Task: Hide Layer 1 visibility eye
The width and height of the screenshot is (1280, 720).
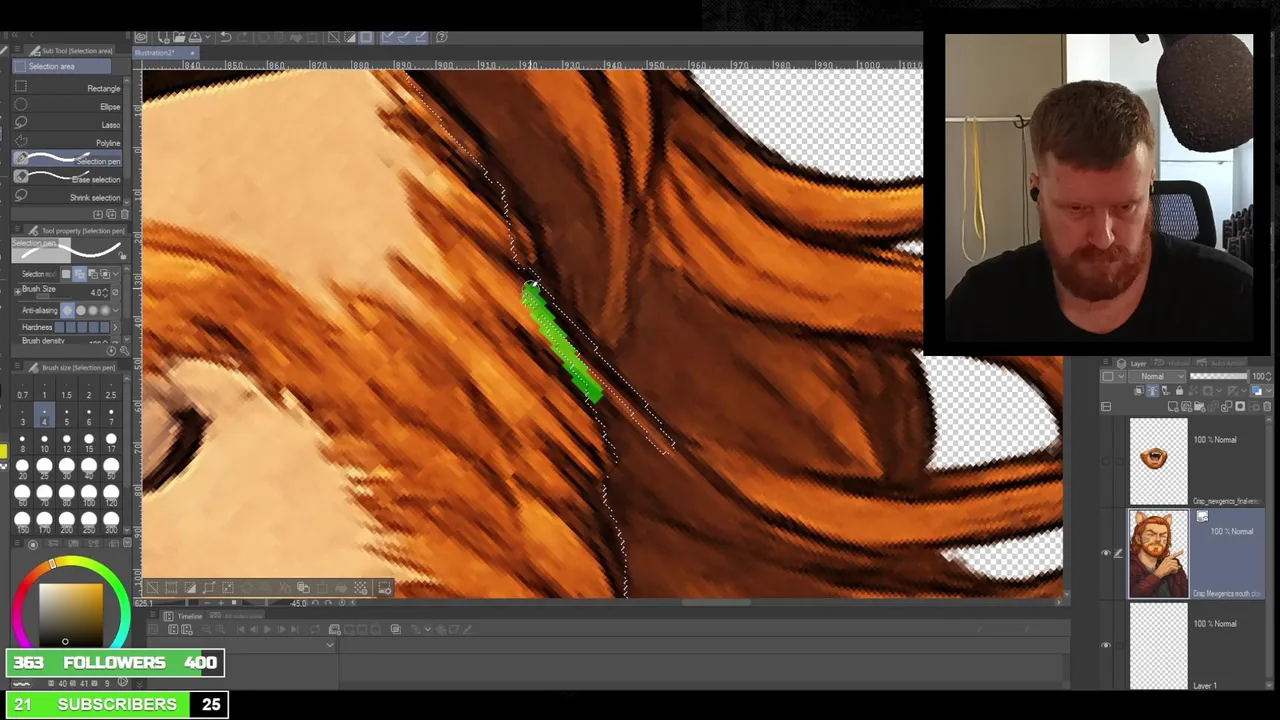Action: [1106, 645]
